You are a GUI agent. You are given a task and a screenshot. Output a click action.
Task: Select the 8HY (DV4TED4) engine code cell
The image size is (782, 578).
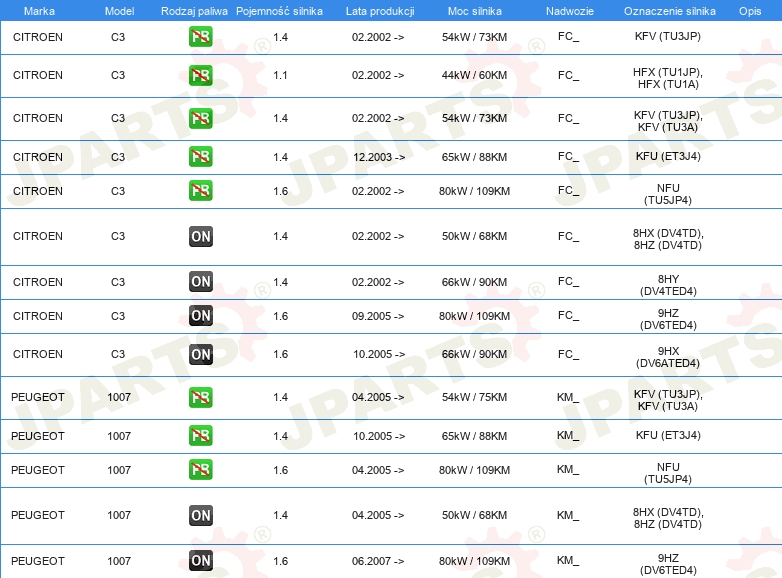point(668,285)
